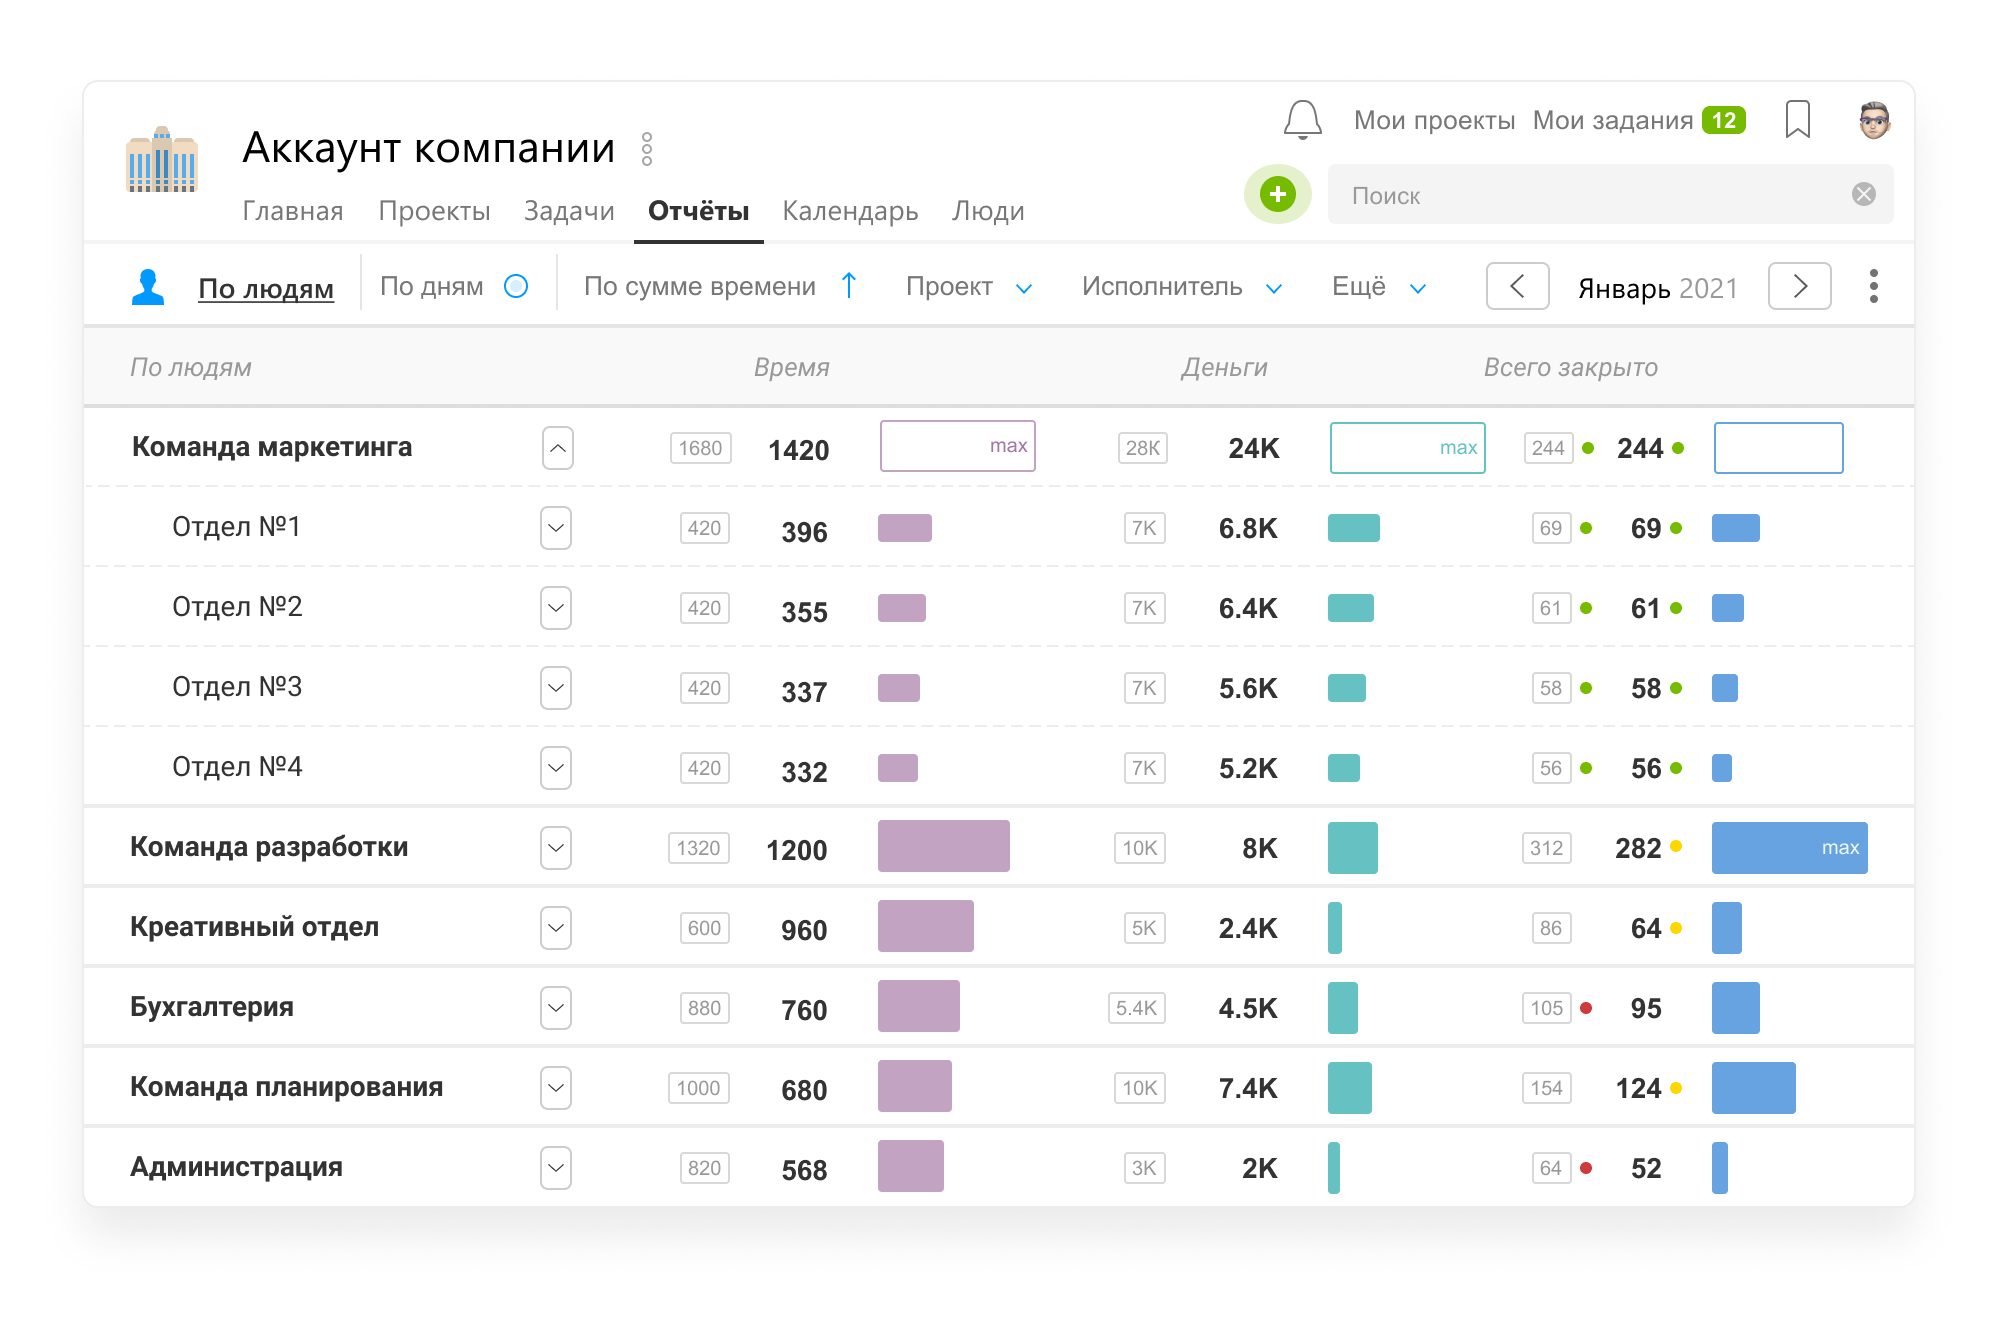
Task: Click the bookmark icon in header
Action: (x=1797, y=119)
